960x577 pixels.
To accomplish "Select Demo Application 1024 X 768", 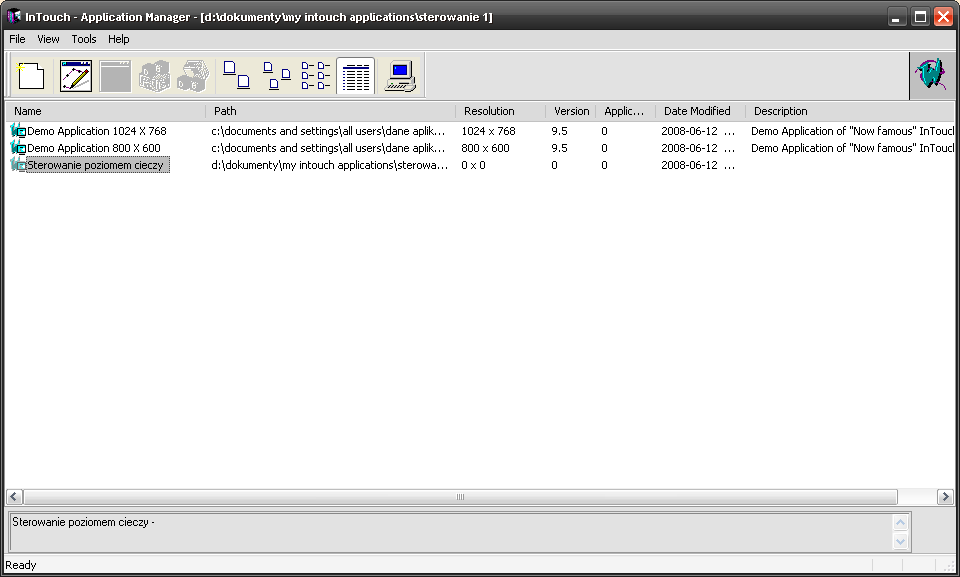I will click(x=96, y=131).
